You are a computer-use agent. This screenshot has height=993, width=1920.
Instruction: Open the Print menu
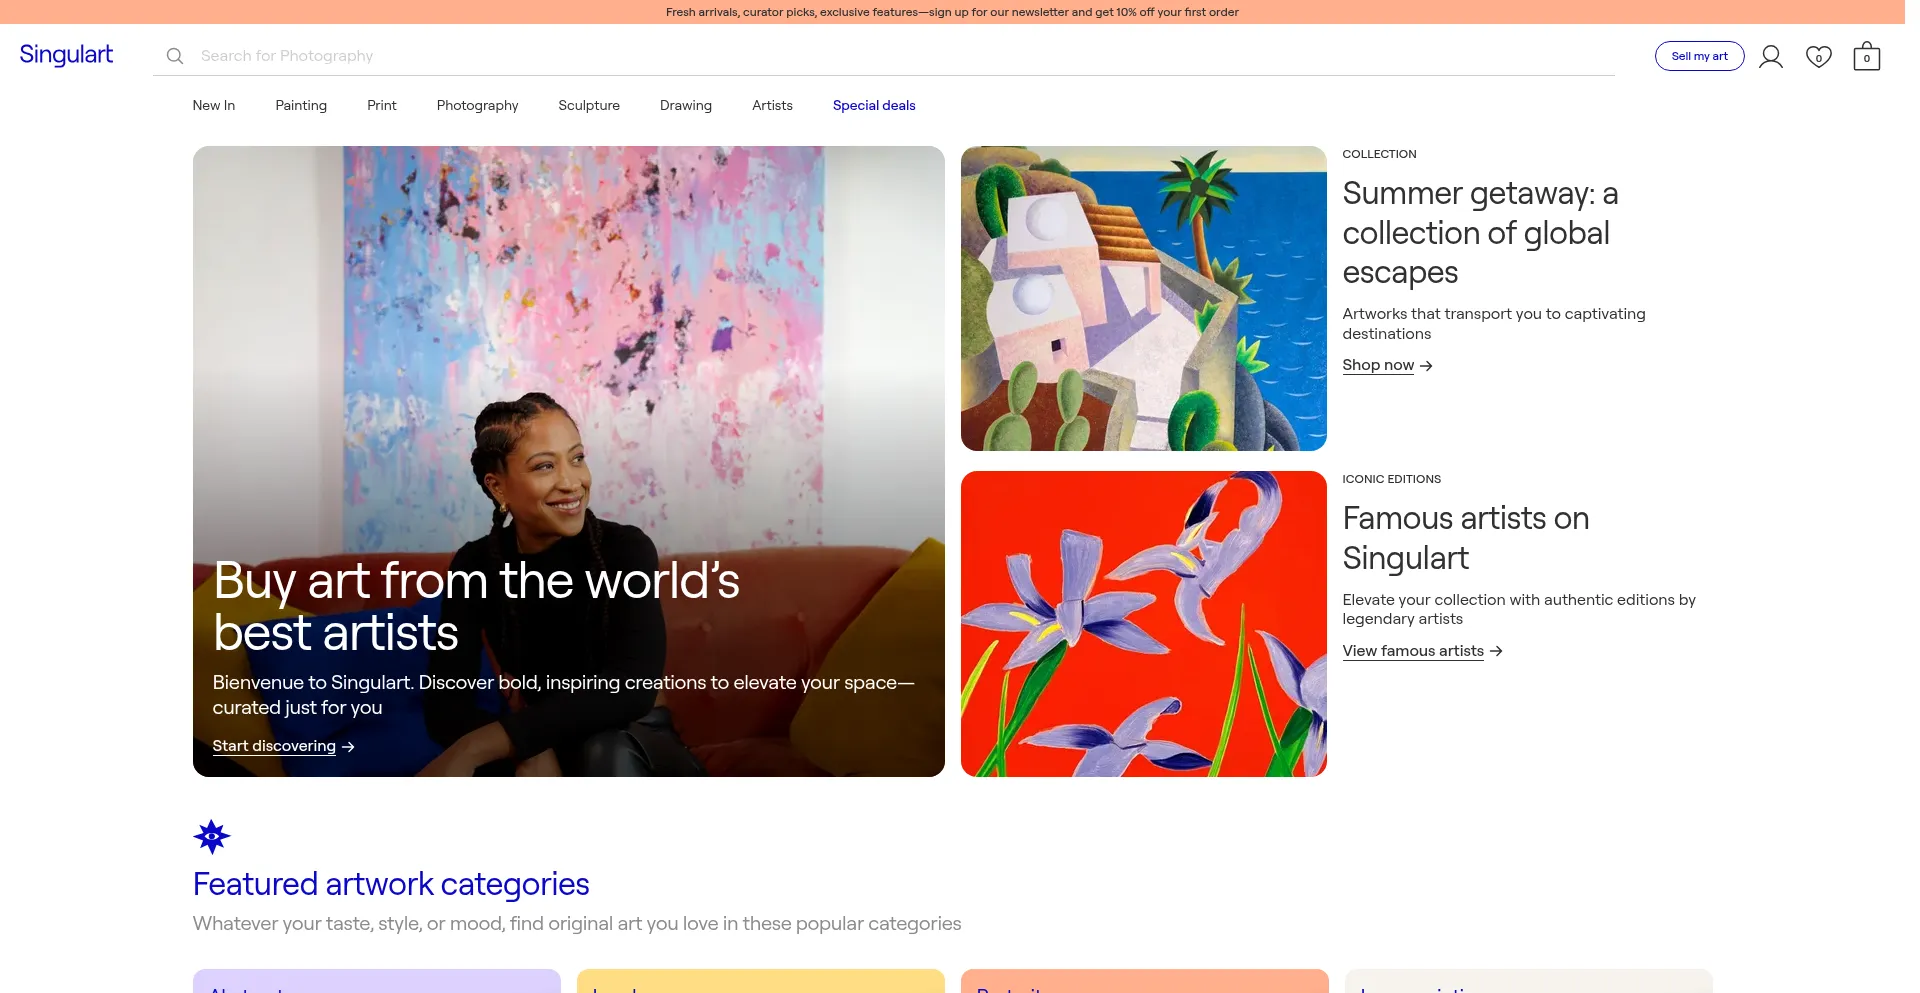point(382,105)
